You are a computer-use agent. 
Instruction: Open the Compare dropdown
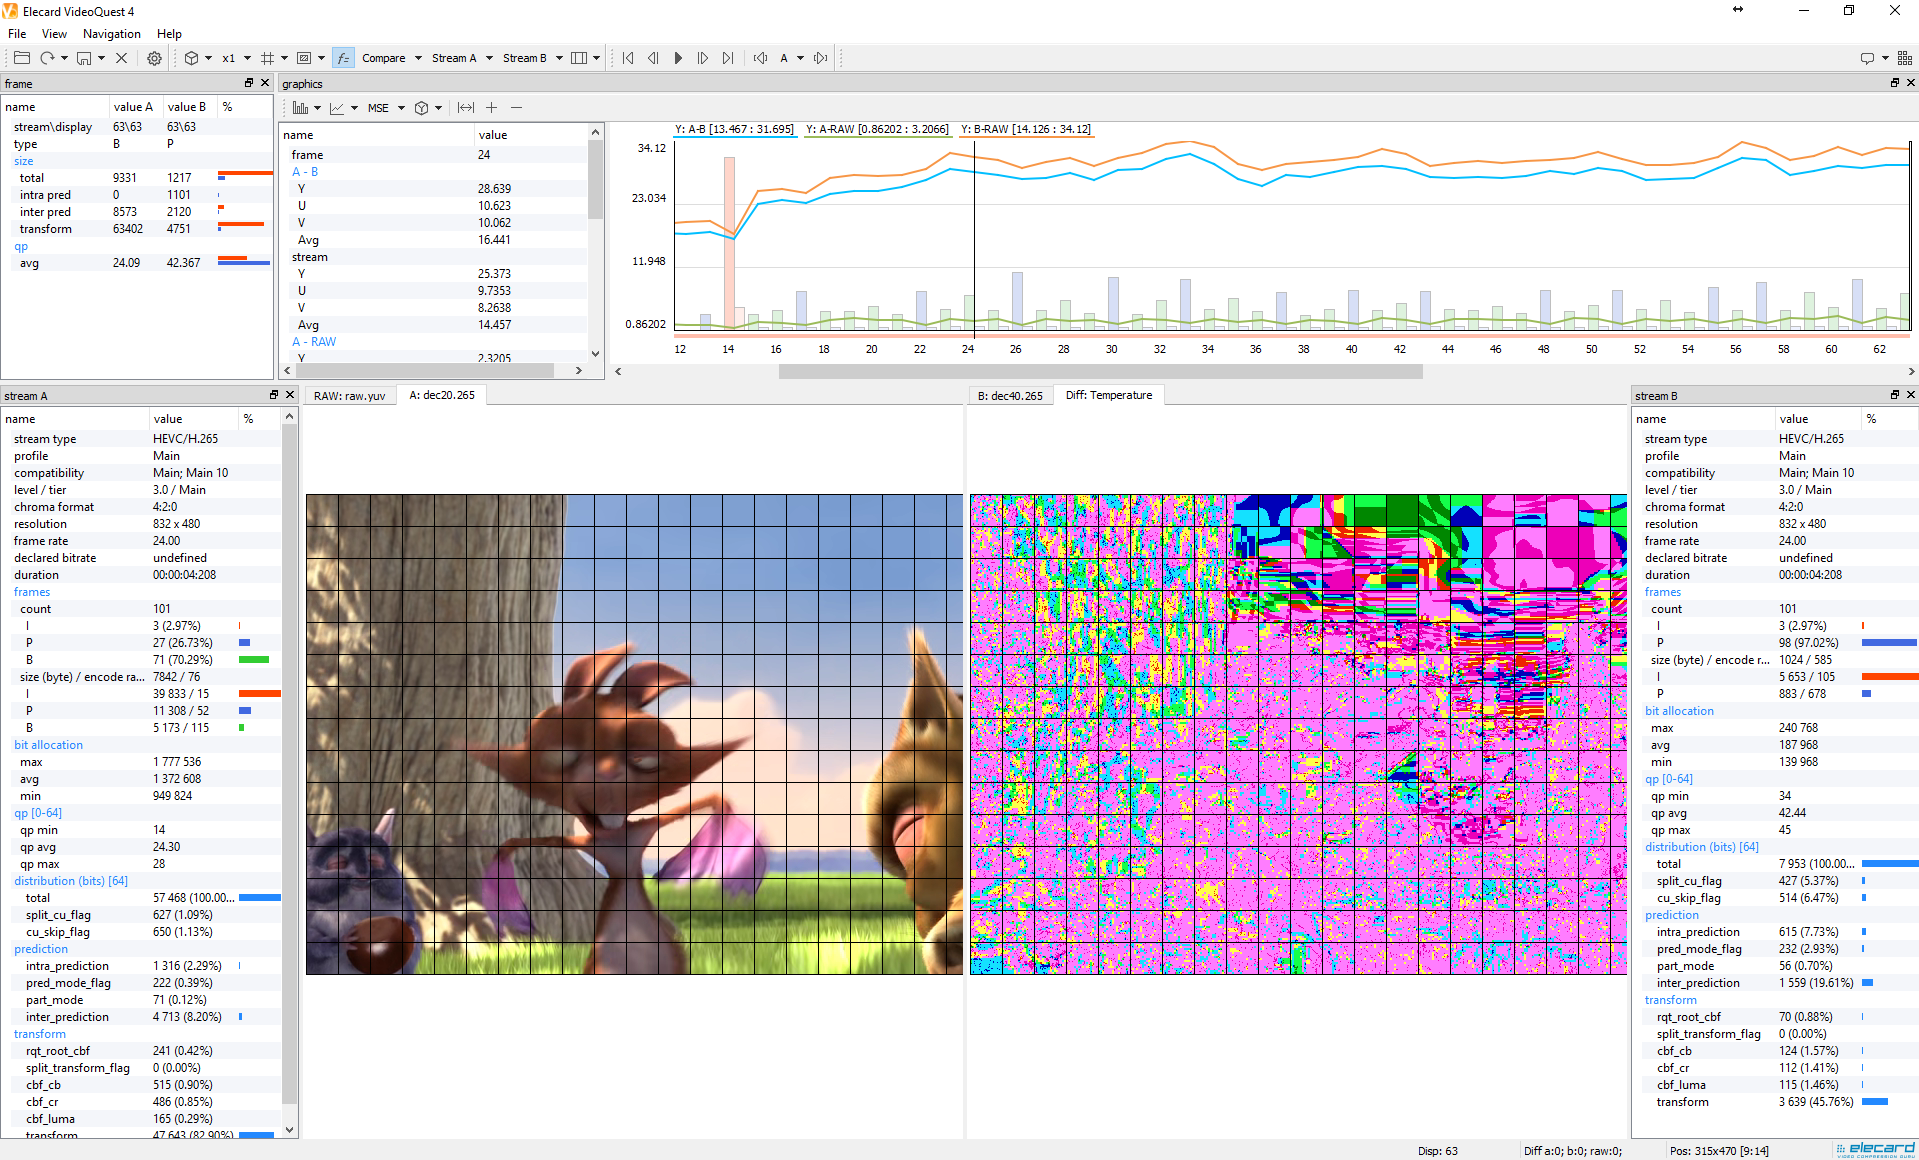click(392, 58)
